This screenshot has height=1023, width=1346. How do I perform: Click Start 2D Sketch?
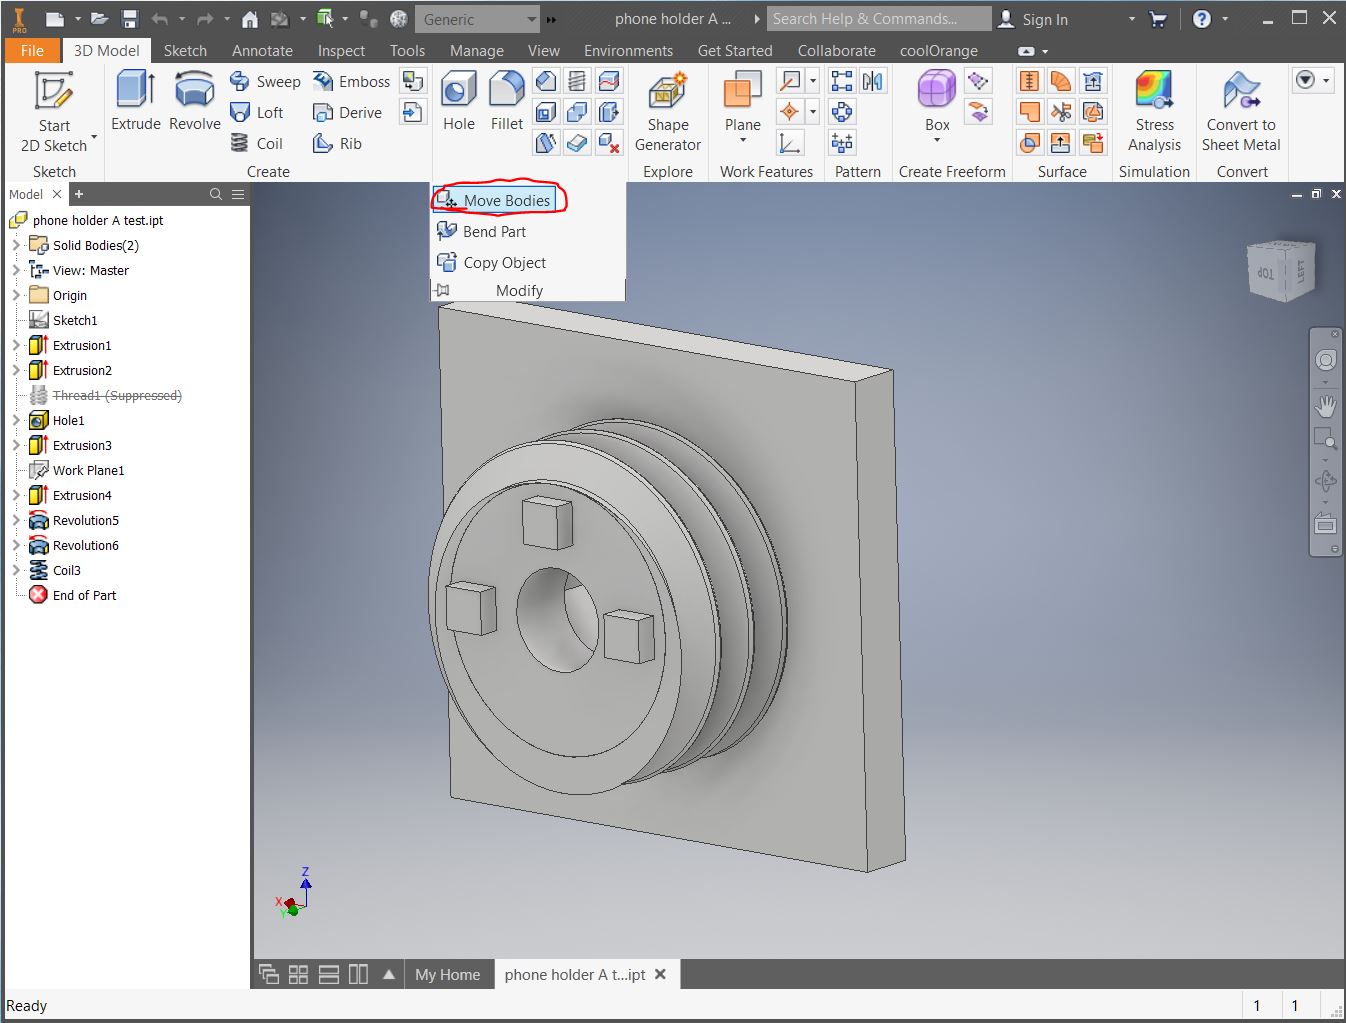pos(54,111)
